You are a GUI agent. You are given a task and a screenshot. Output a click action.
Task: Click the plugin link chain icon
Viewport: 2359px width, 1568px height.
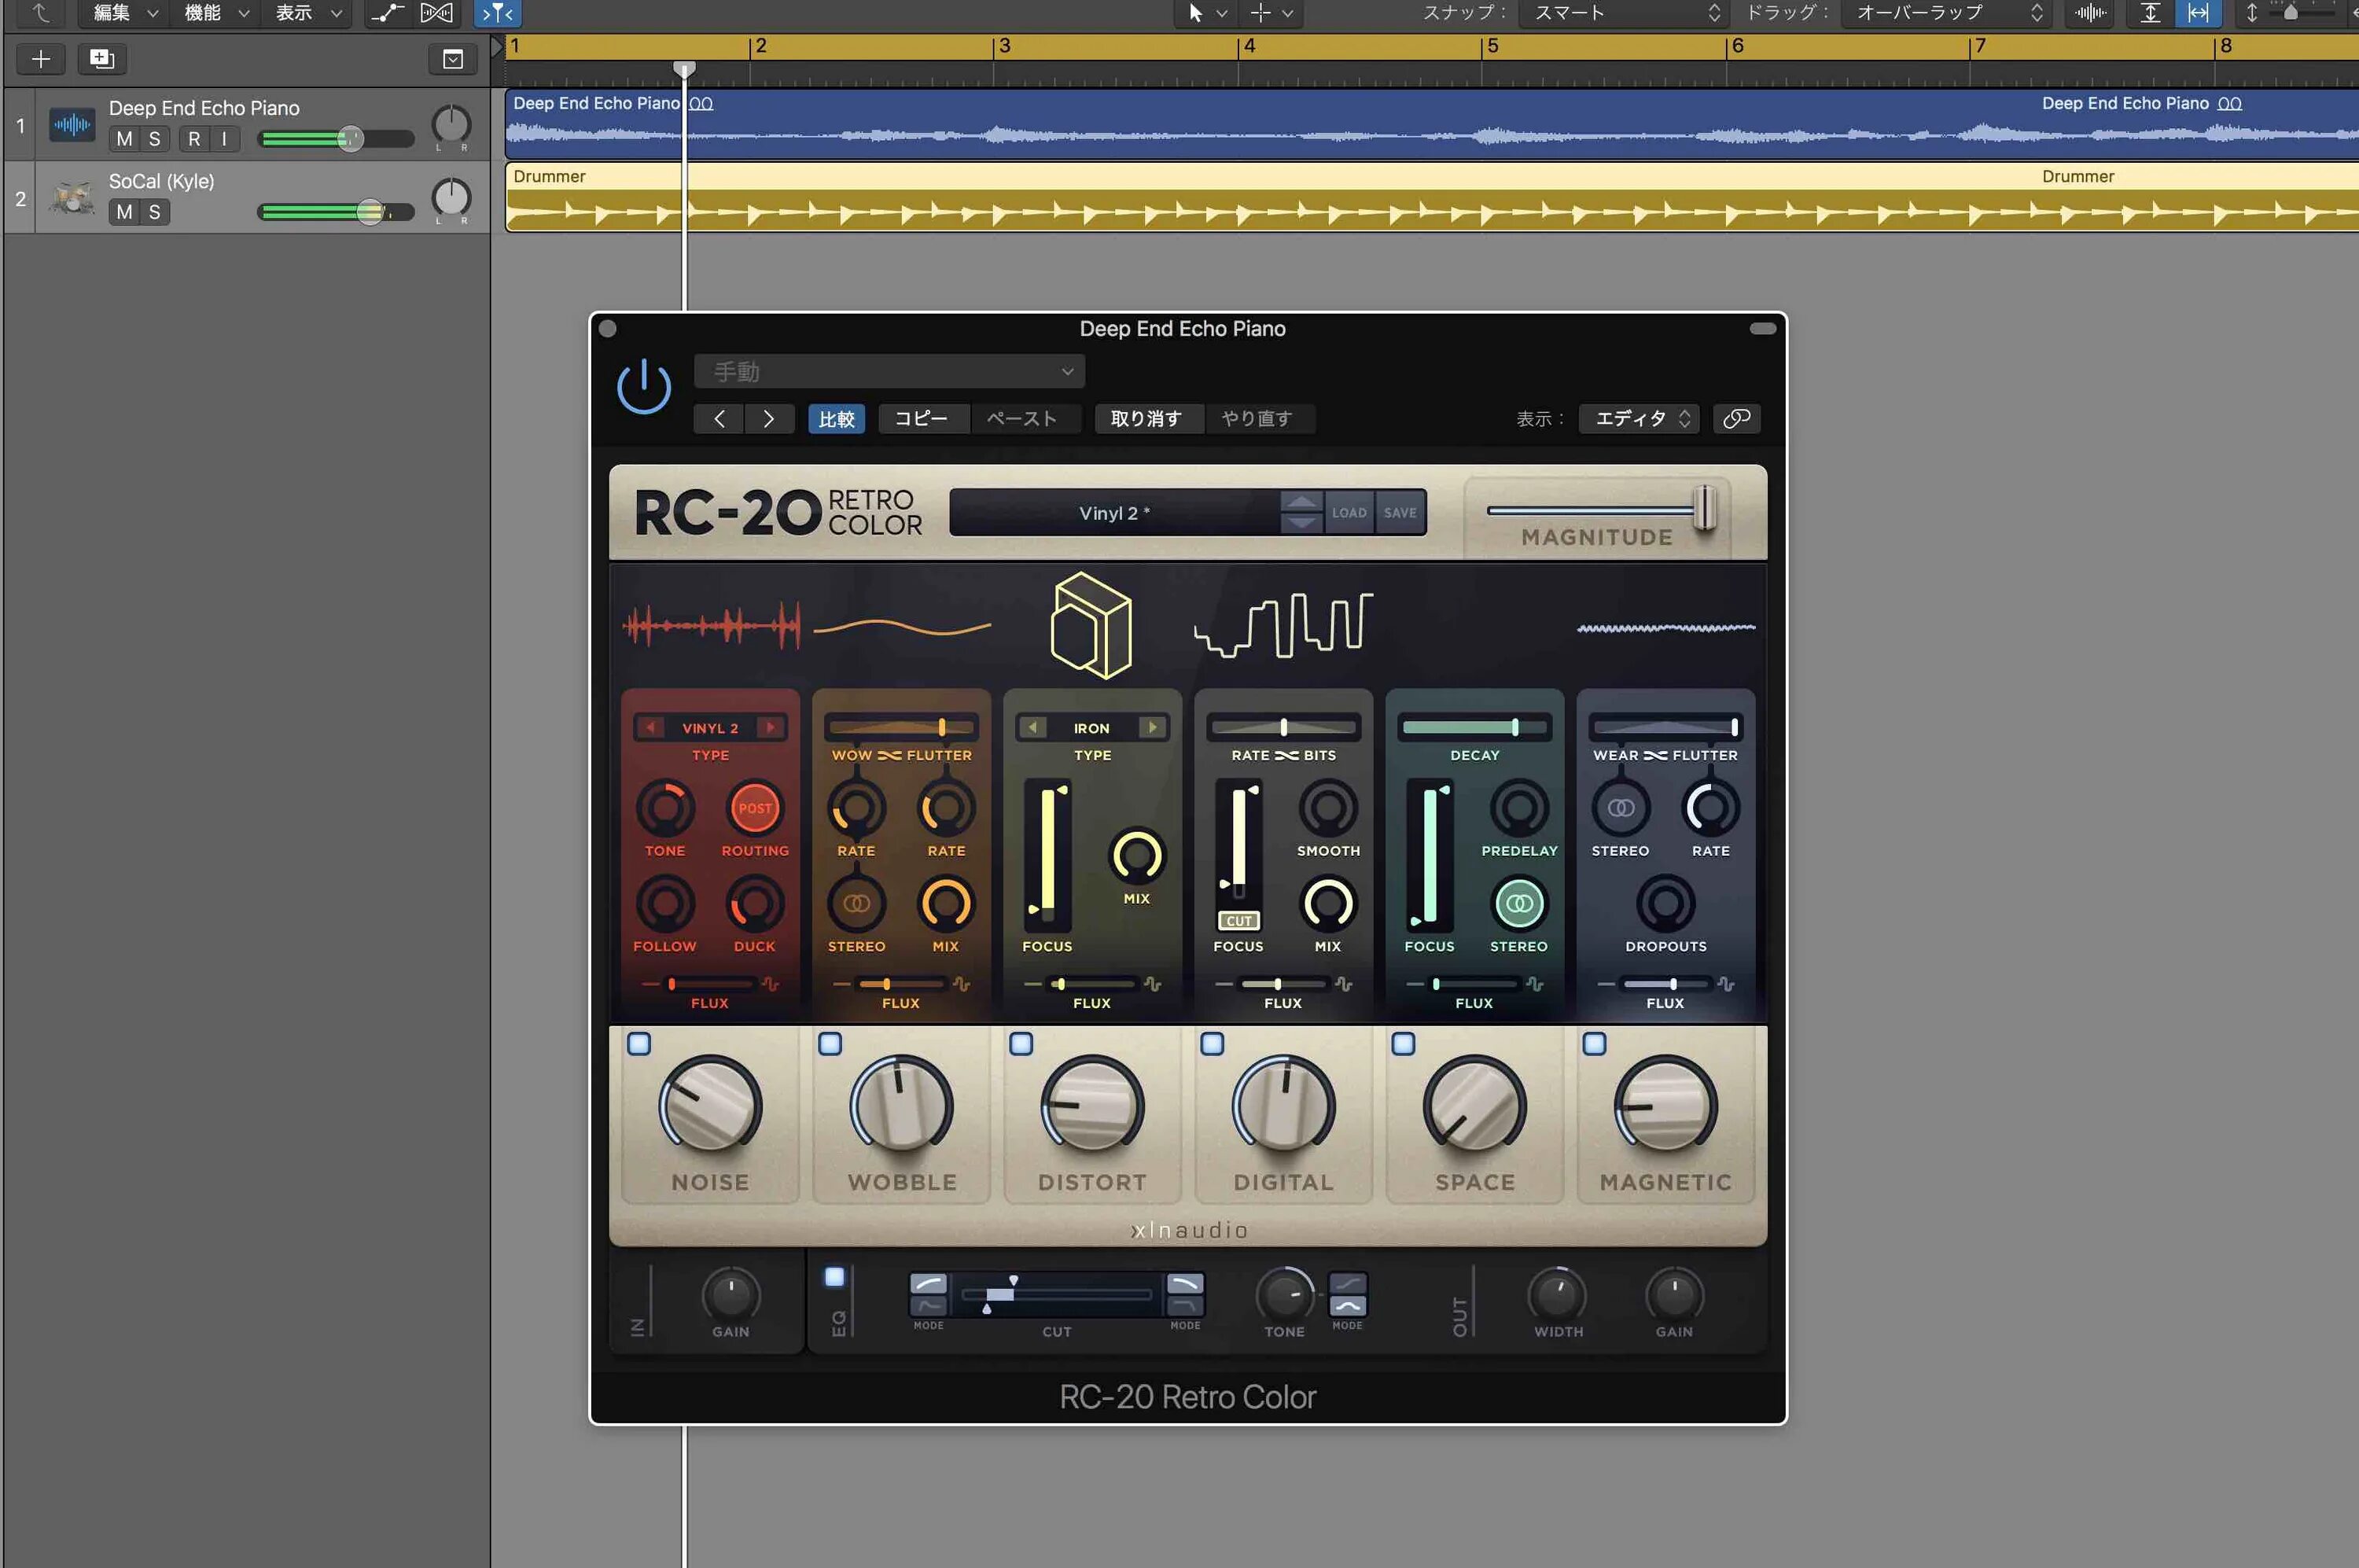click(x=1736, y=418)
